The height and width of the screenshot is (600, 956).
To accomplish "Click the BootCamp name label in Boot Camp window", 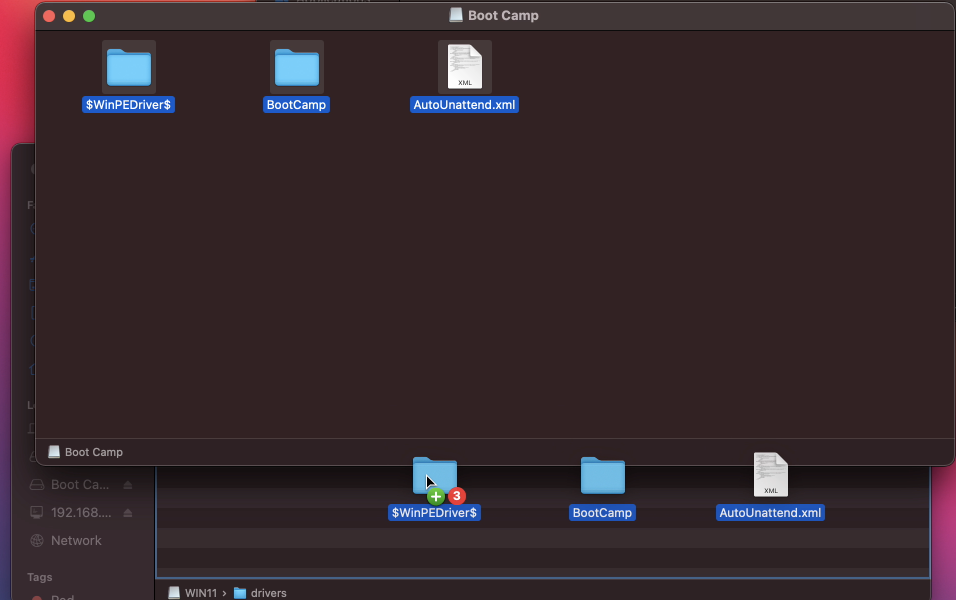I will pyautogui.click(x=296, y=105).
